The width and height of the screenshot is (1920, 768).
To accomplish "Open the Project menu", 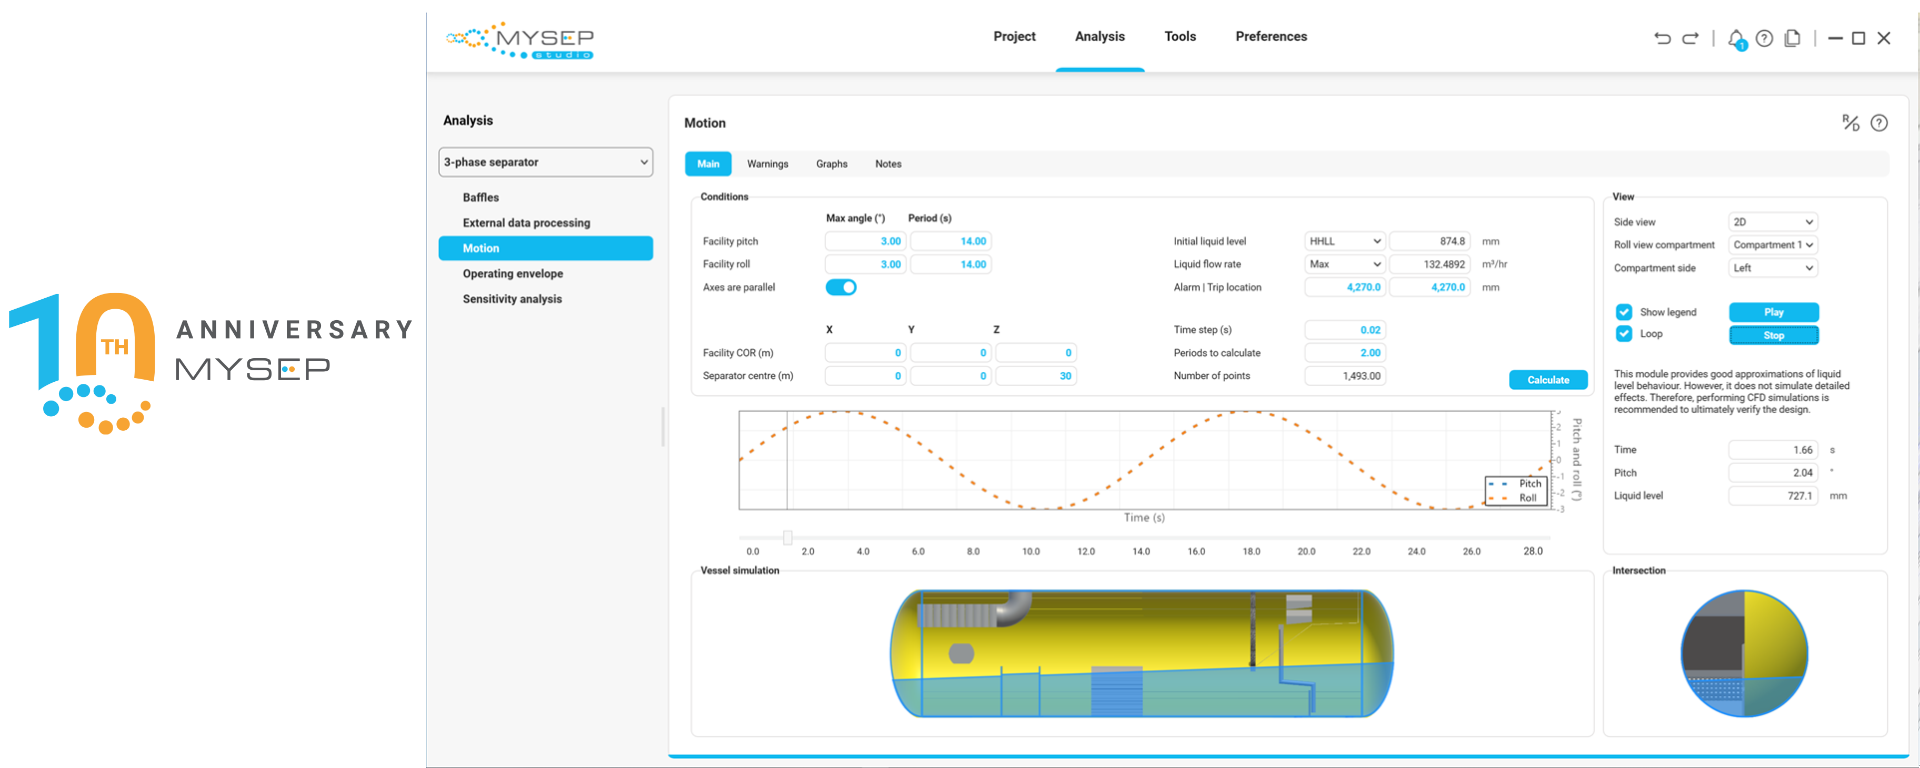I will [1014, 37].
